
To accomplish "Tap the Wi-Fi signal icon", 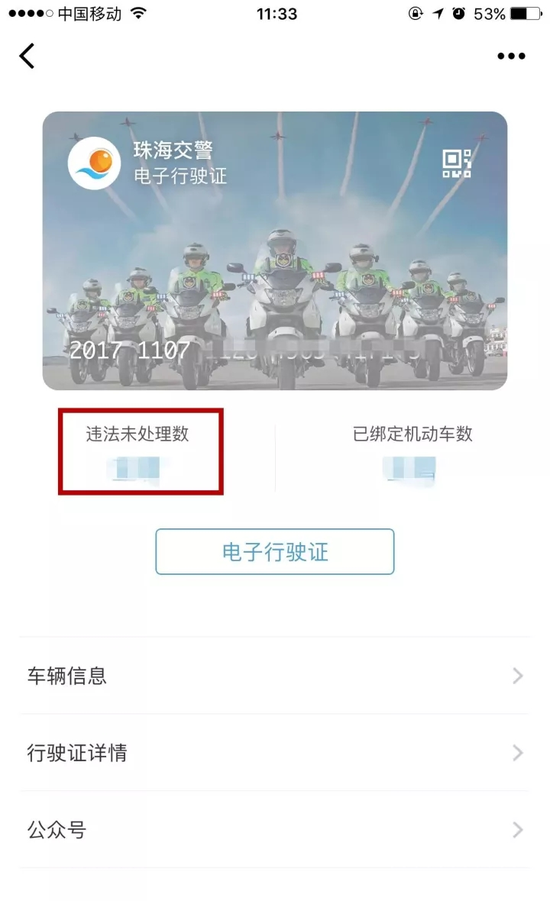I will (x=137, y=13).
